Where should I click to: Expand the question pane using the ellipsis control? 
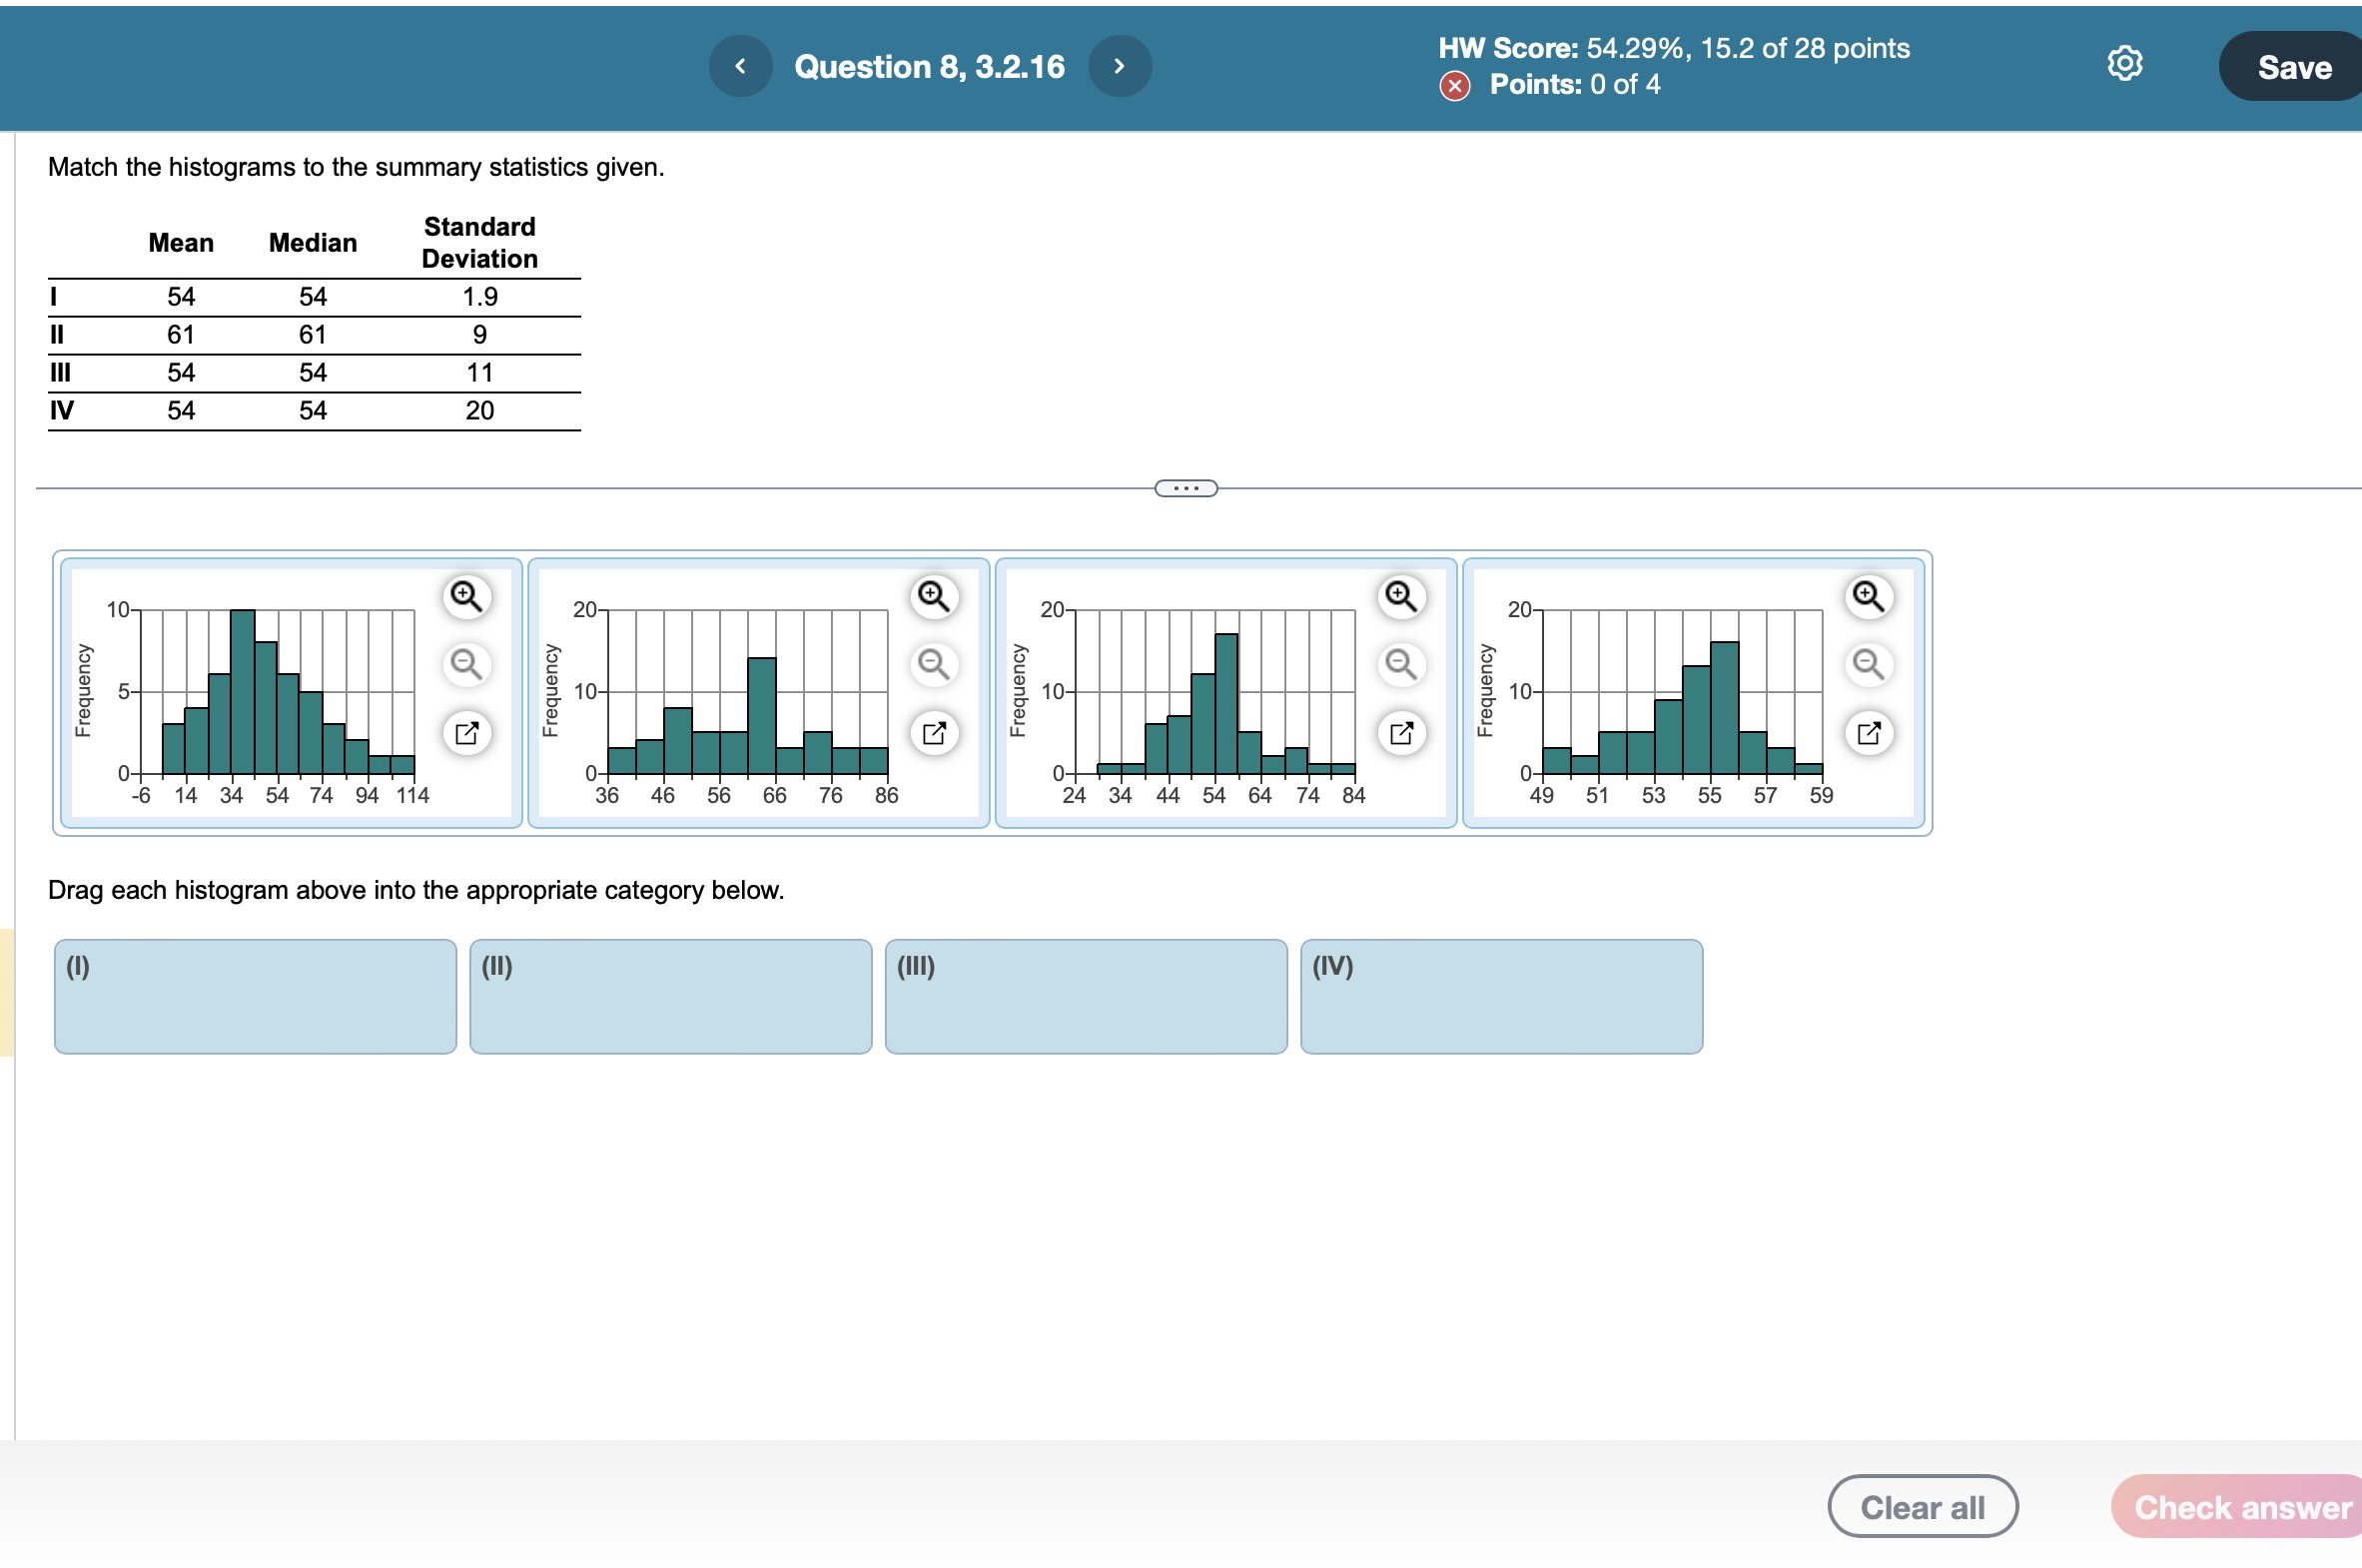[x=1185, y=487]
